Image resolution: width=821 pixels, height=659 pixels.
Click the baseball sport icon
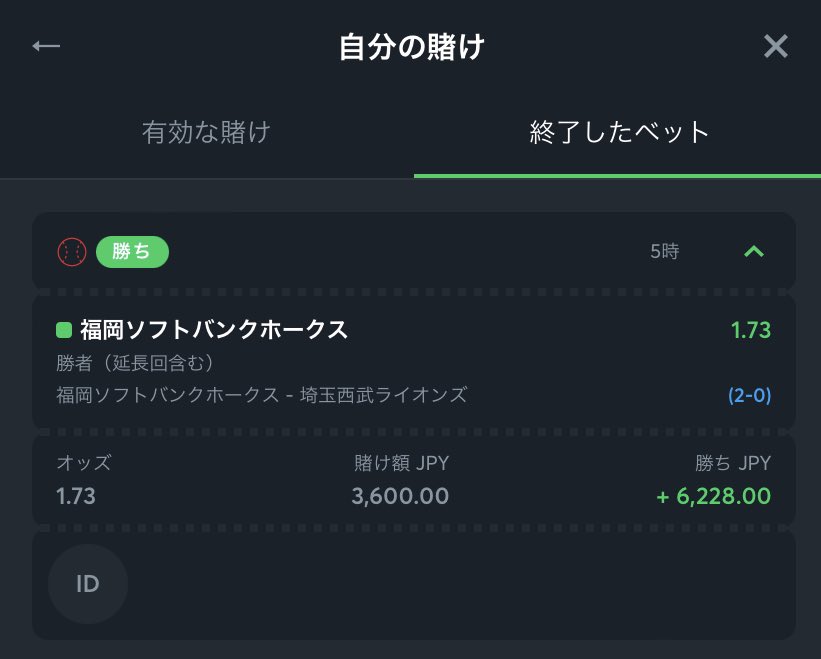click(x=72, y=252)
